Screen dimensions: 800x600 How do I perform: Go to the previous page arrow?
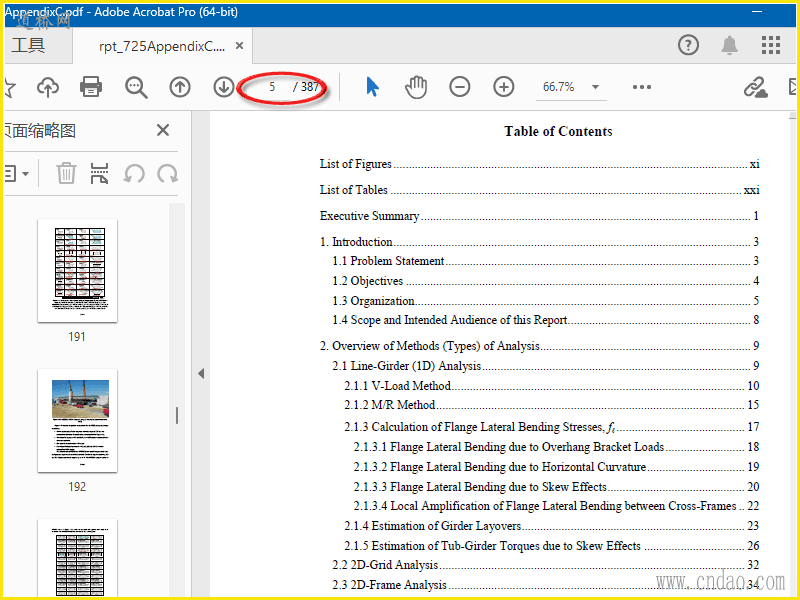coord(180,87)
